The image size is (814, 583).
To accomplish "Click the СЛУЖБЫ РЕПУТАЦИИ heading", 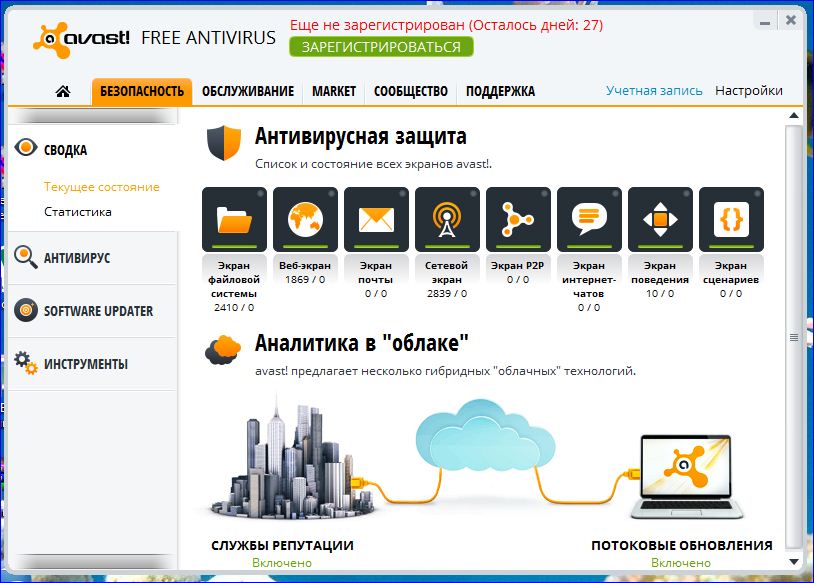I will click(282, 546).
